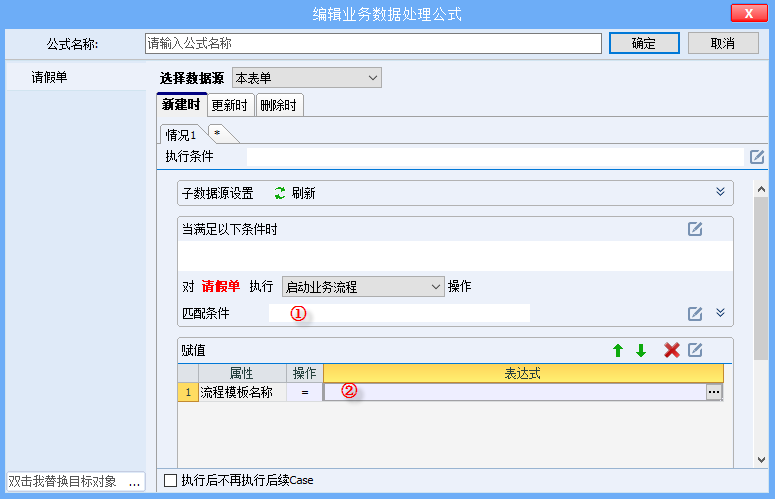The width and height of the screenshot is (775, 499).
Task: Click the edit icon beside 执行条件
Action: click(757, 157)
